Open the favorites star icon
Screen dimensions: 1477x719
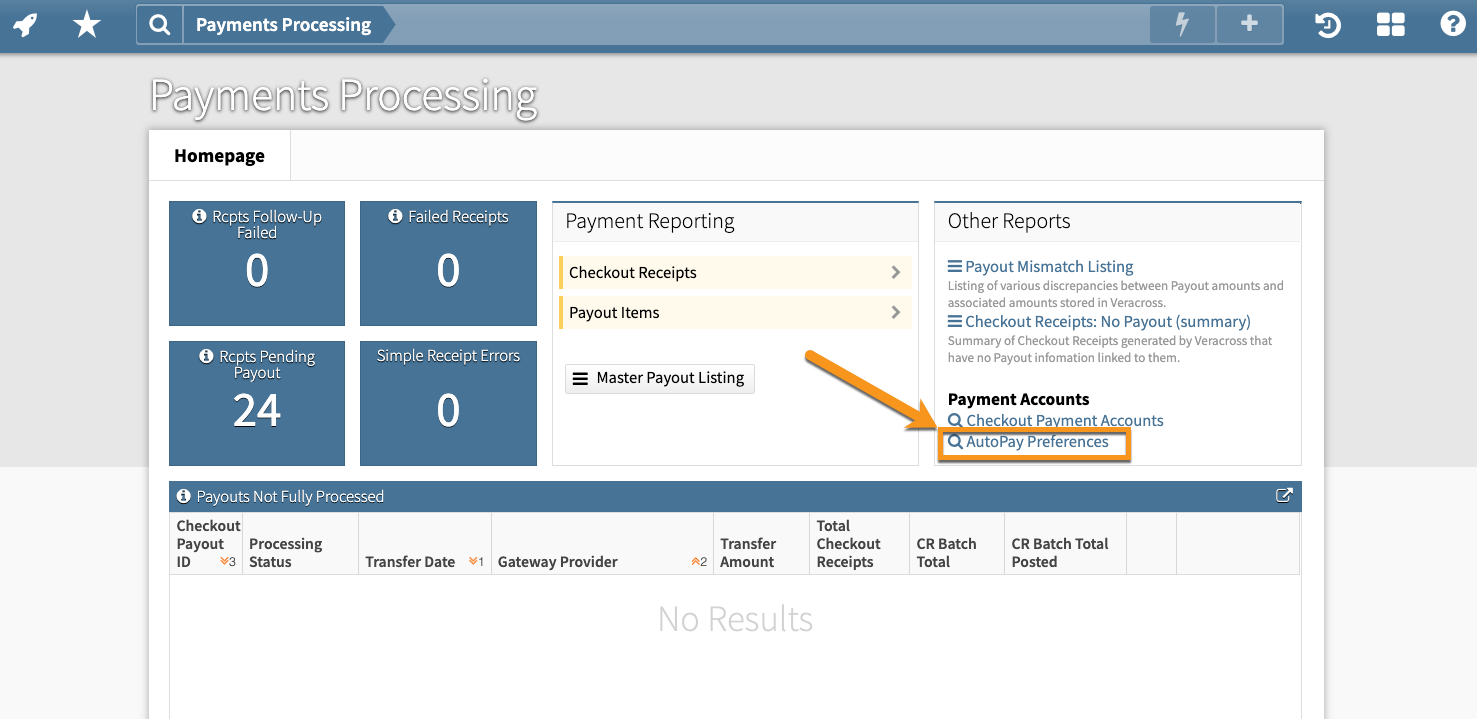pos(86,24)
